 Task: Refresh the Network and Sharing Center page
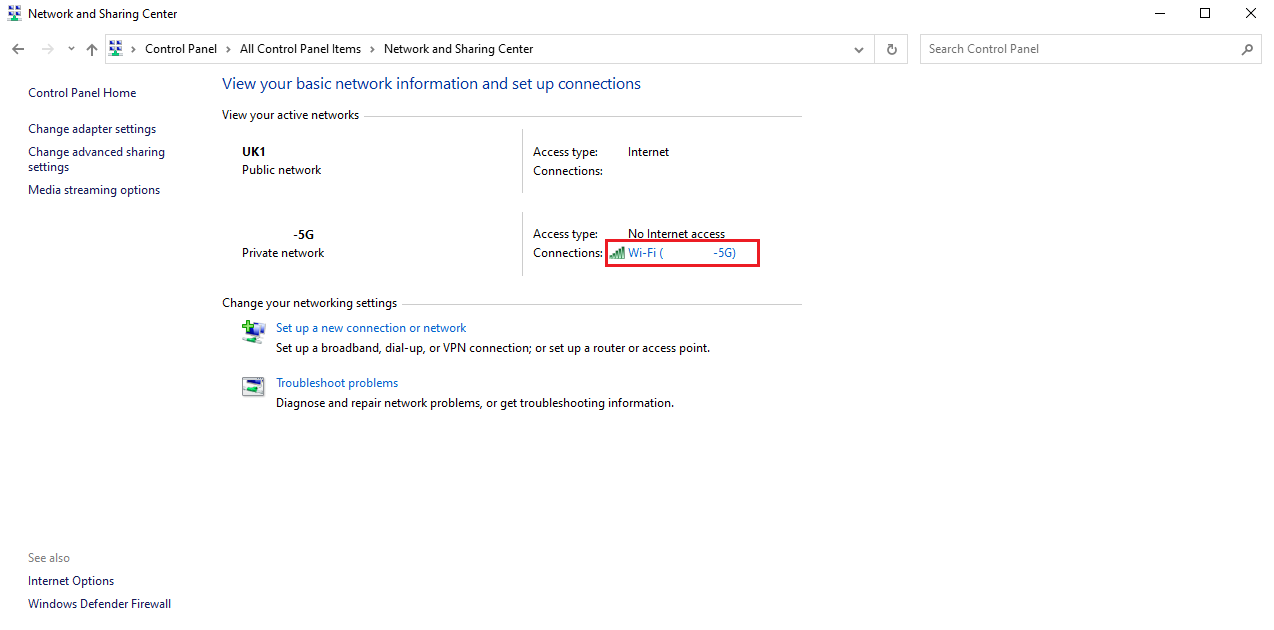click(891, 49)
